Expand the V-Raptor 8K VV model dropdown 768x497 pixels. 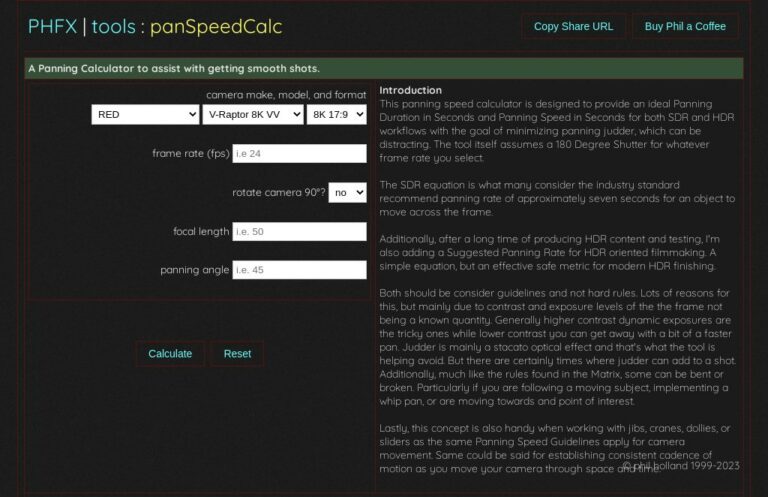[x=253, y=115]
